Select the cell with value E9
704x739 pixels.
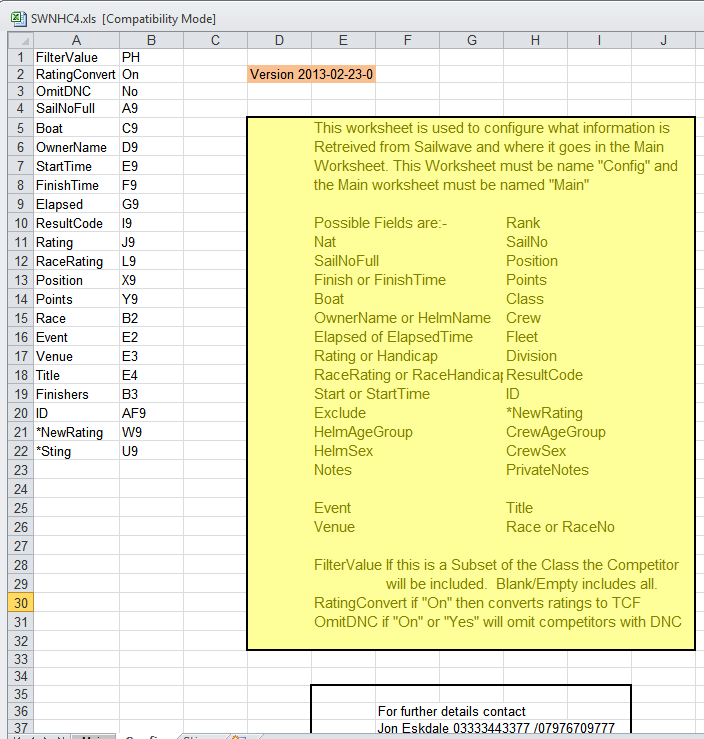[x=151, y=166]
